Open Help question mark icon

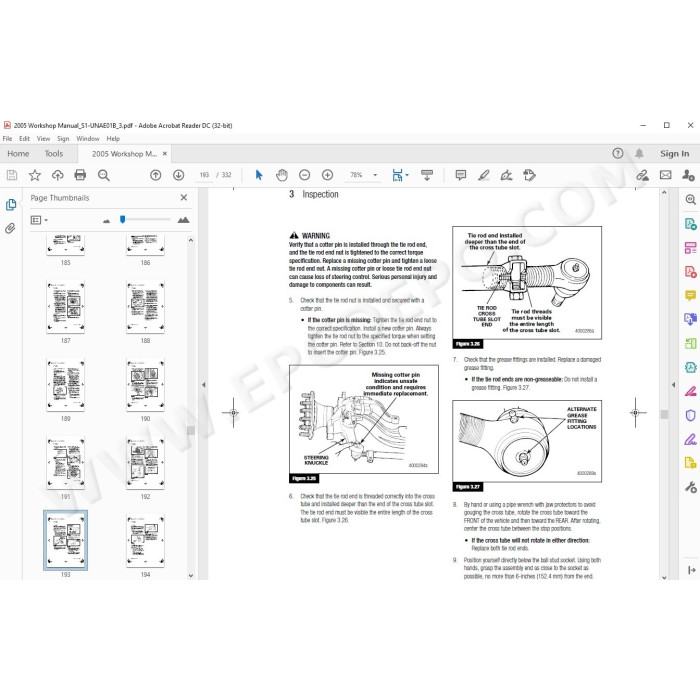tap(617, 154)
